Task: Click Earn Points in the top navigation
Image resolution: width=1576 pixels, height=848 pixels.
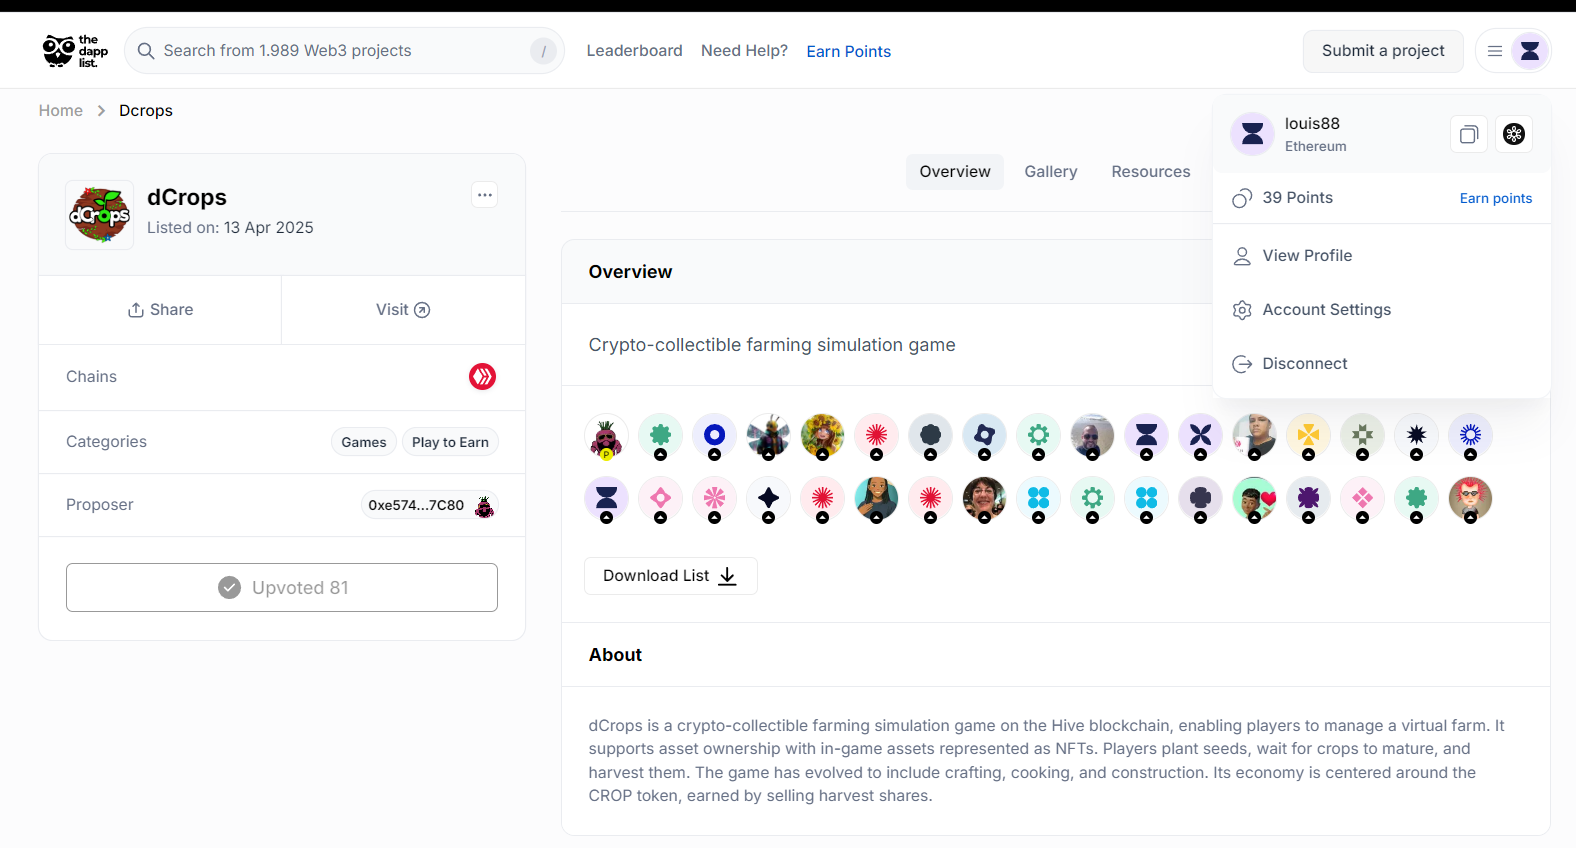Action: pyautogui.click(x=849, y=52)
